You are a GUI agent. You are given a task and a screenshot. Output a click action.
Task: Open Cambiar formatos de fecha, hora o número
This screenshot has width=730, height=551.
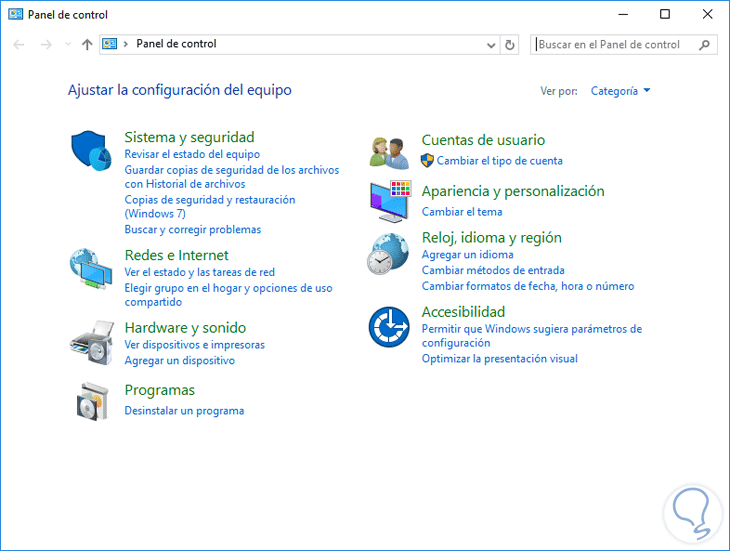(x=527, y=286)
